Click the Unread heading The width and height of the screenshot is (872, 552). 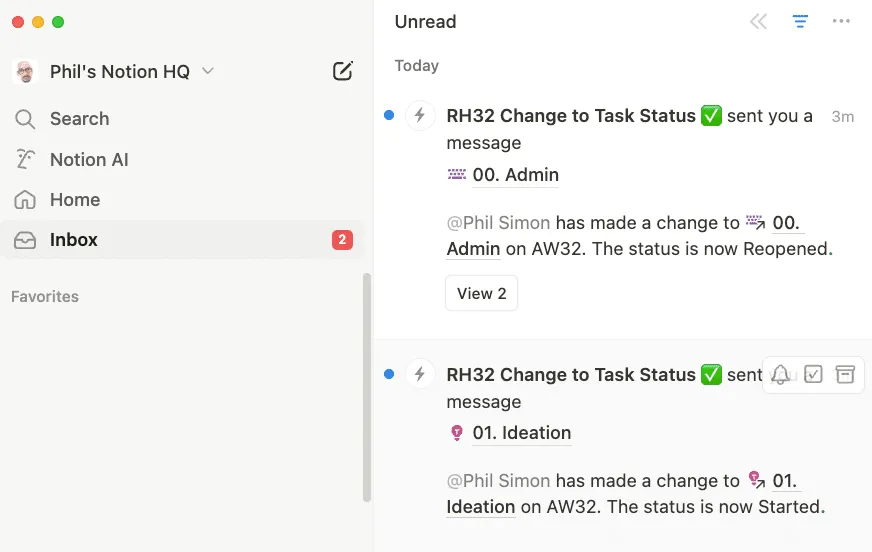pyautogui.click(x=425, y=22)
